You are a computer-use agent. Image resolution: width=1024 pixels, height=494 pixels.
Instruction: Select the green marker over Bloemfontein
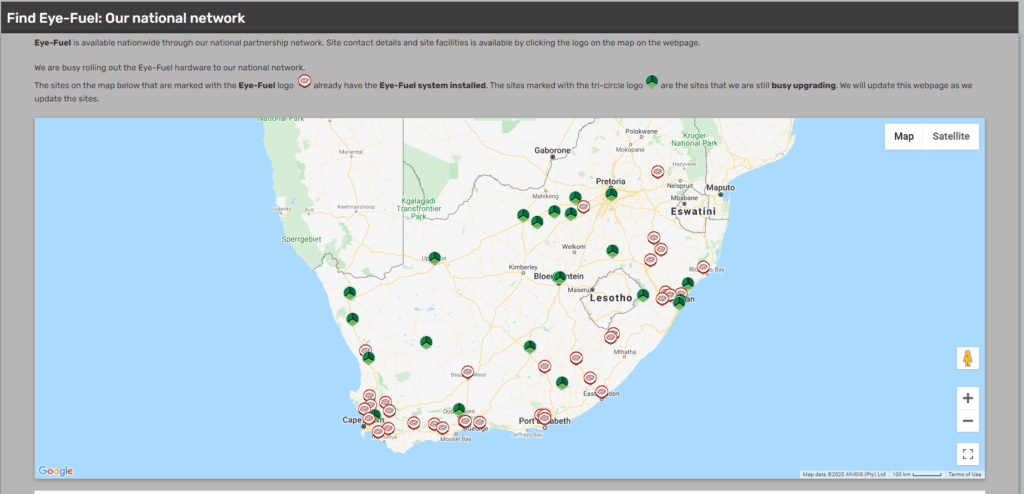tap(559, 278)
